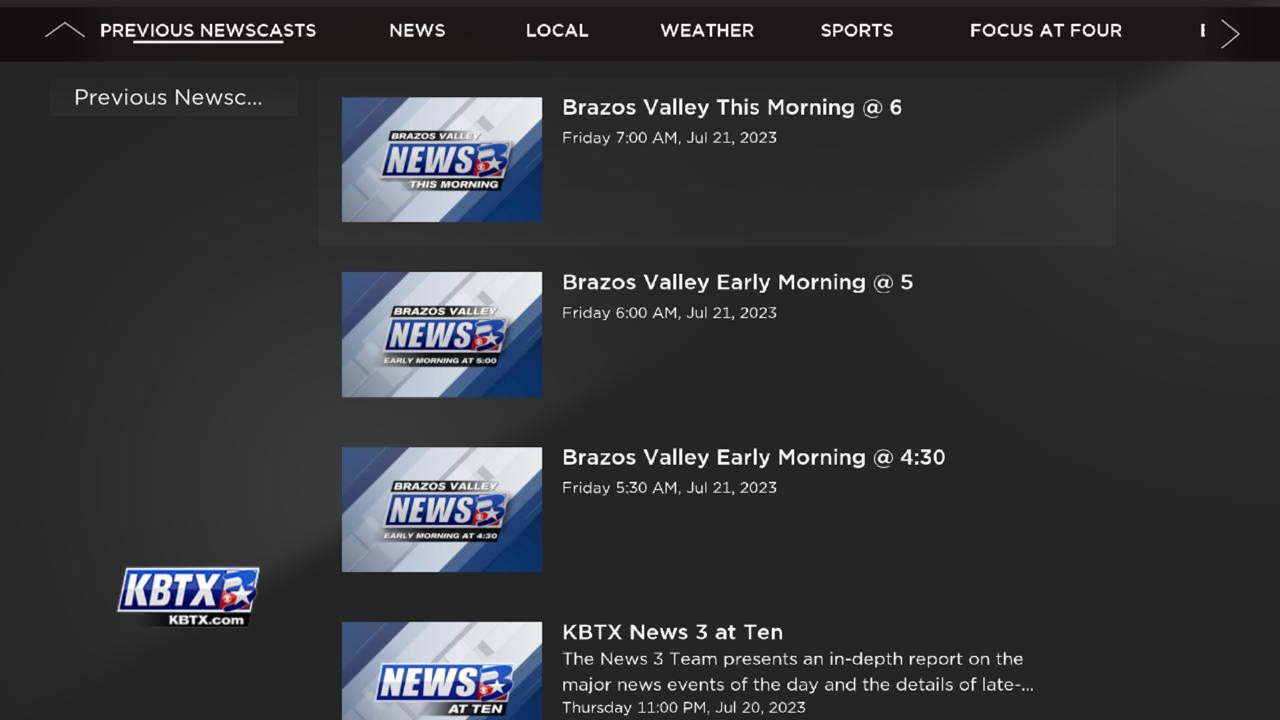Open Brazos Valley Early Morning @ 4:30 title
The image size is (1280, 720).
754,457
